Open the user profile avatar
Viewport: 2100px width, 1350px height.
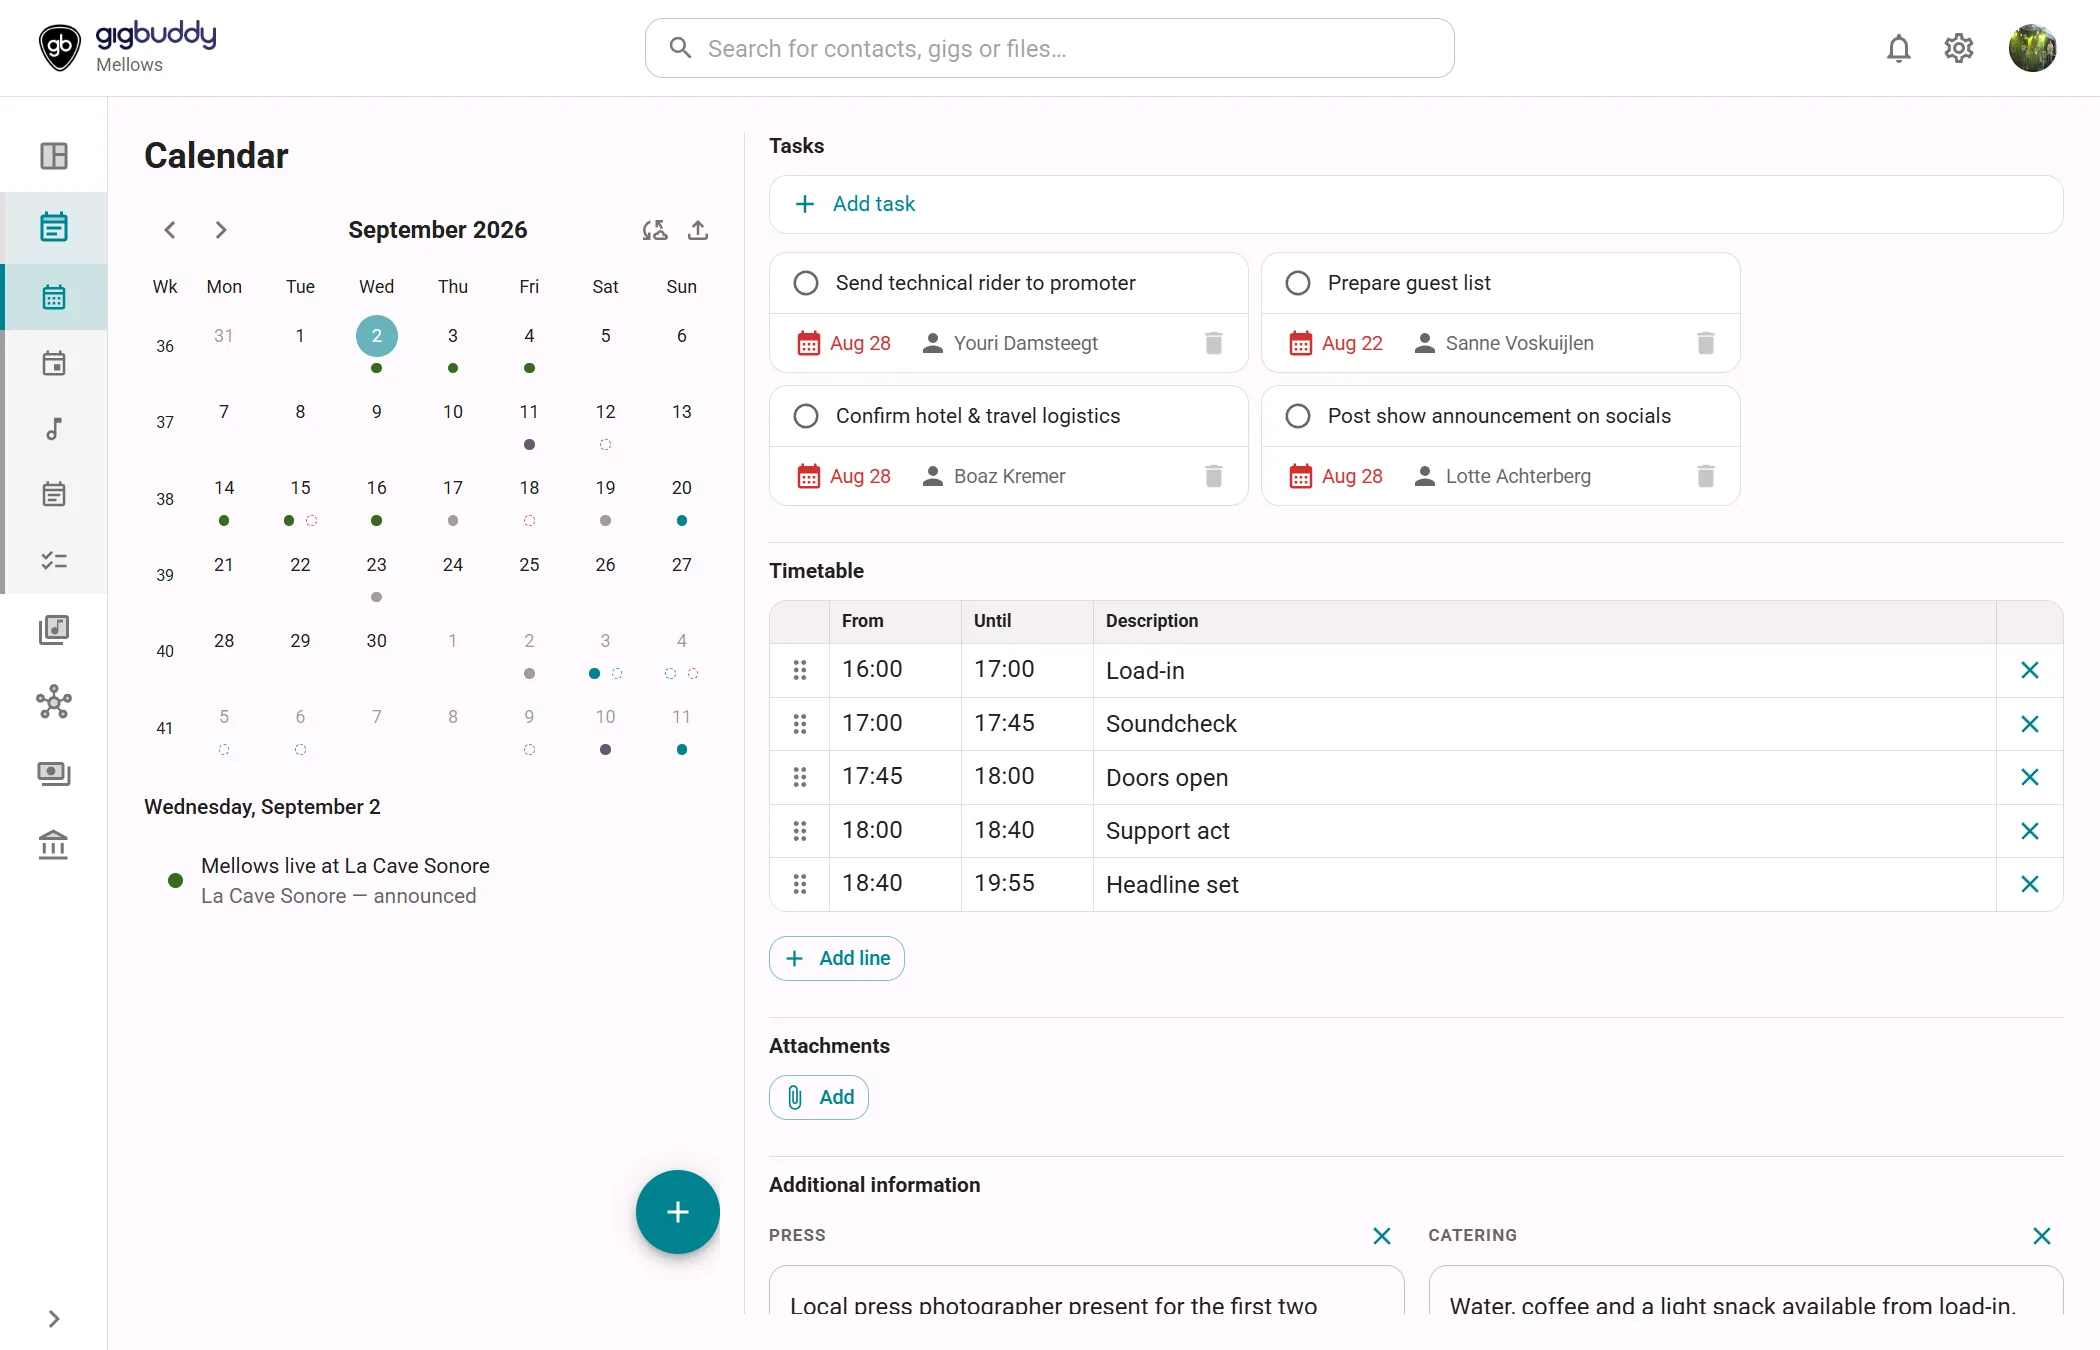[x=2032, y=48]
